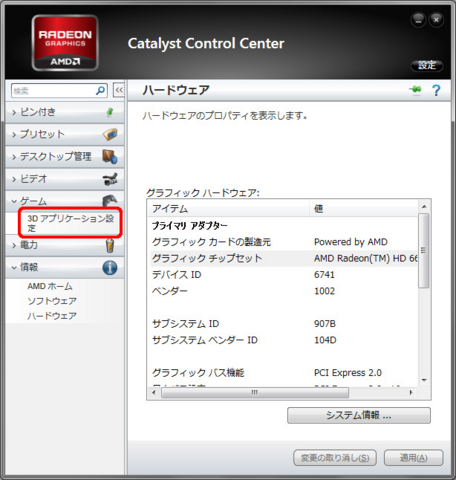Select the デバイス ID row
Image resolution: width=456 pixels, height=480 pixels.
(283, 275)
